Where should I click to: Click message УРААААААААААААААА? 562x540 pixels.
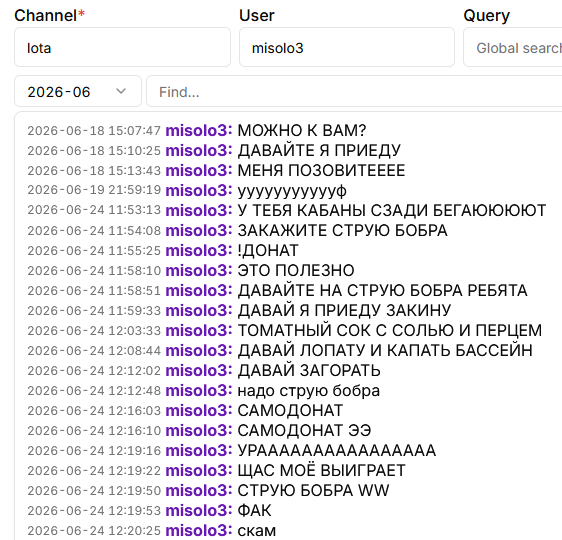point(337,450)
